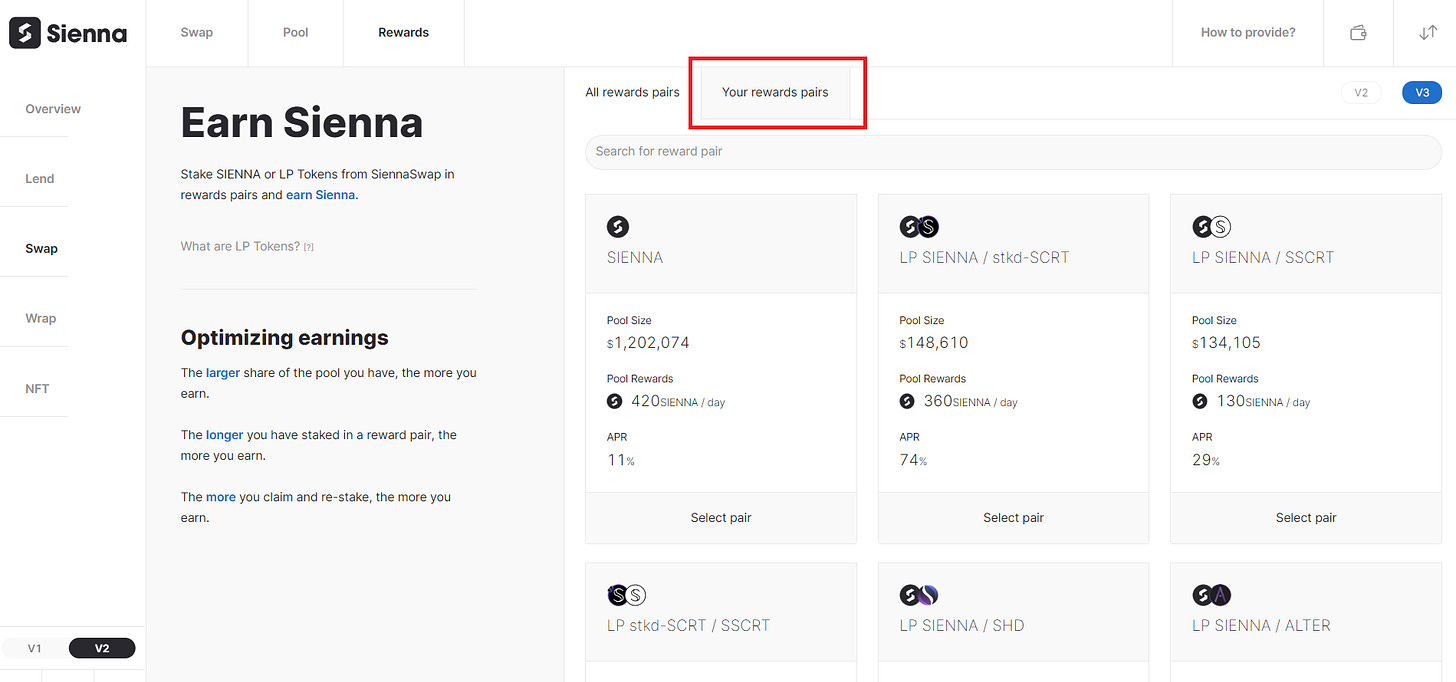Click the LP SIENNA / SSCRT title
The width and height of the screenshot is (1456, 682).
tap(1263, 257)
